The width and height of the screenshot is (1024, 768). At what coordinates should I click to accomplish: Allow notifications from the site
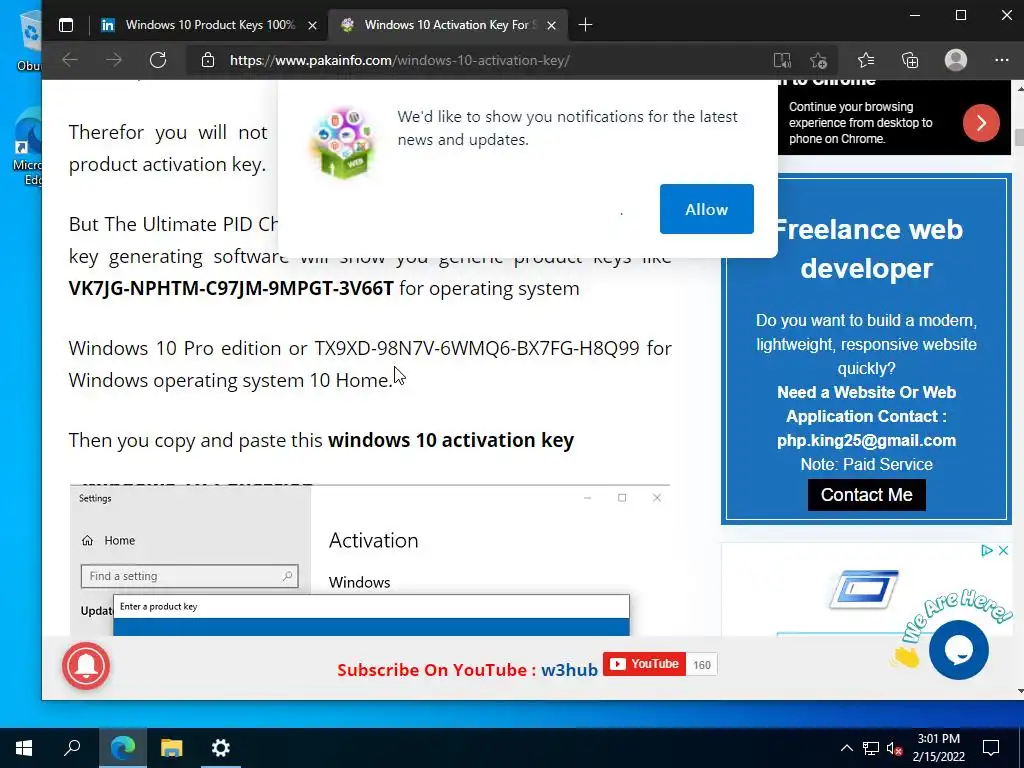[x=707, y=209]
